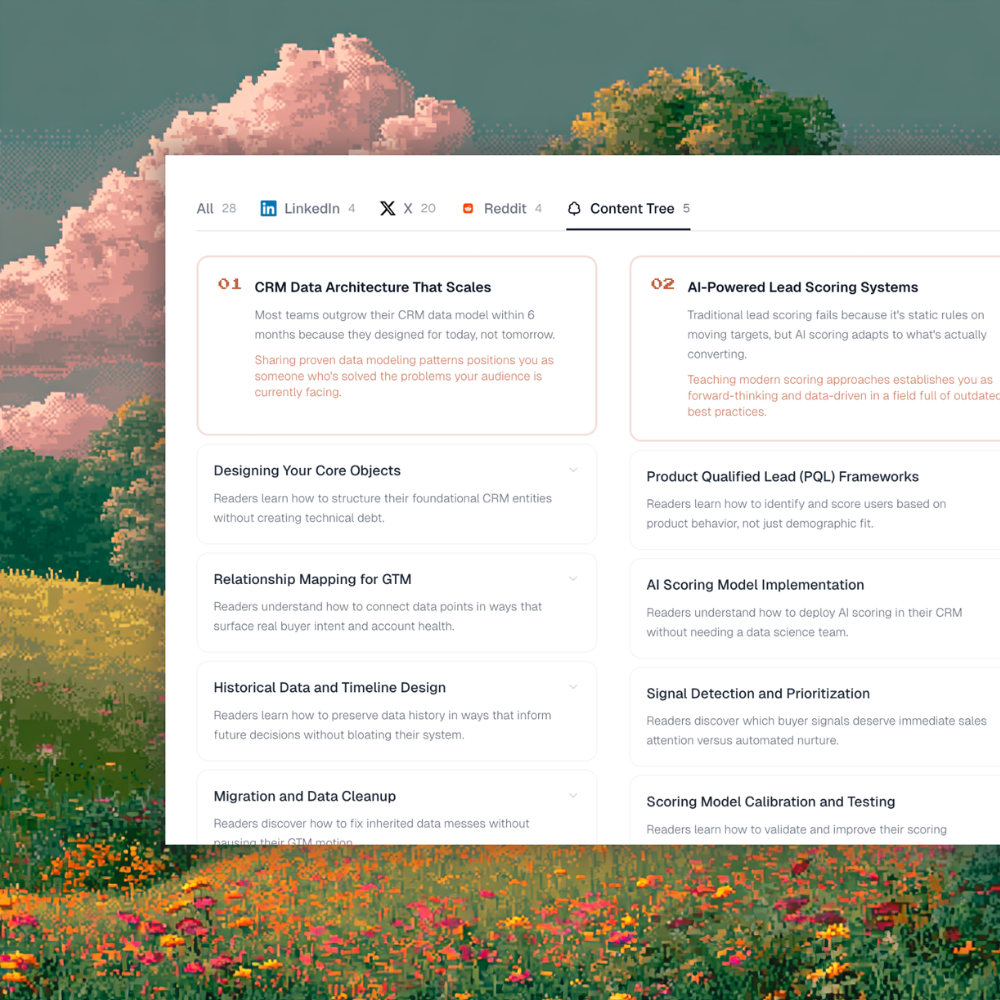The image size is (1000, 1000).
Task: Click the Content Tree count 5
Action: (686, 209)
